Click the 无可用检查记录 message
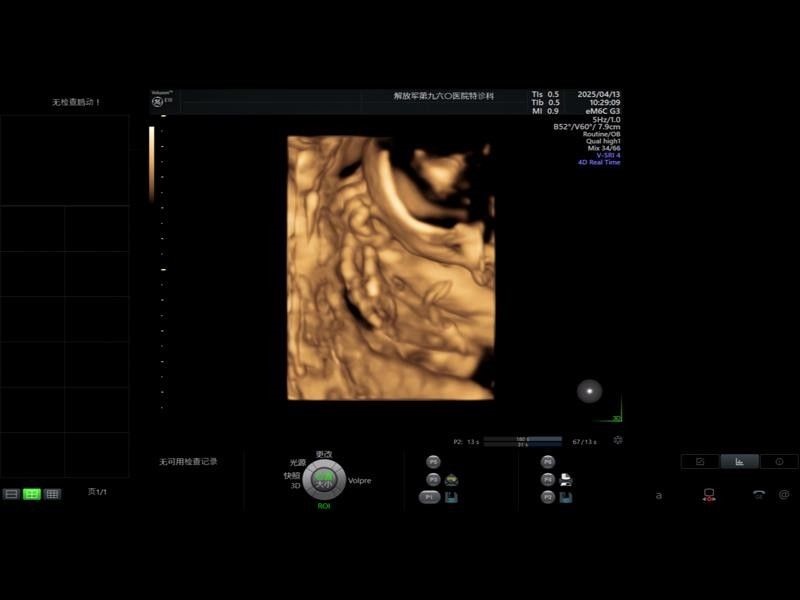This screenshot has height=600, width=800. (x=188, y=462)
